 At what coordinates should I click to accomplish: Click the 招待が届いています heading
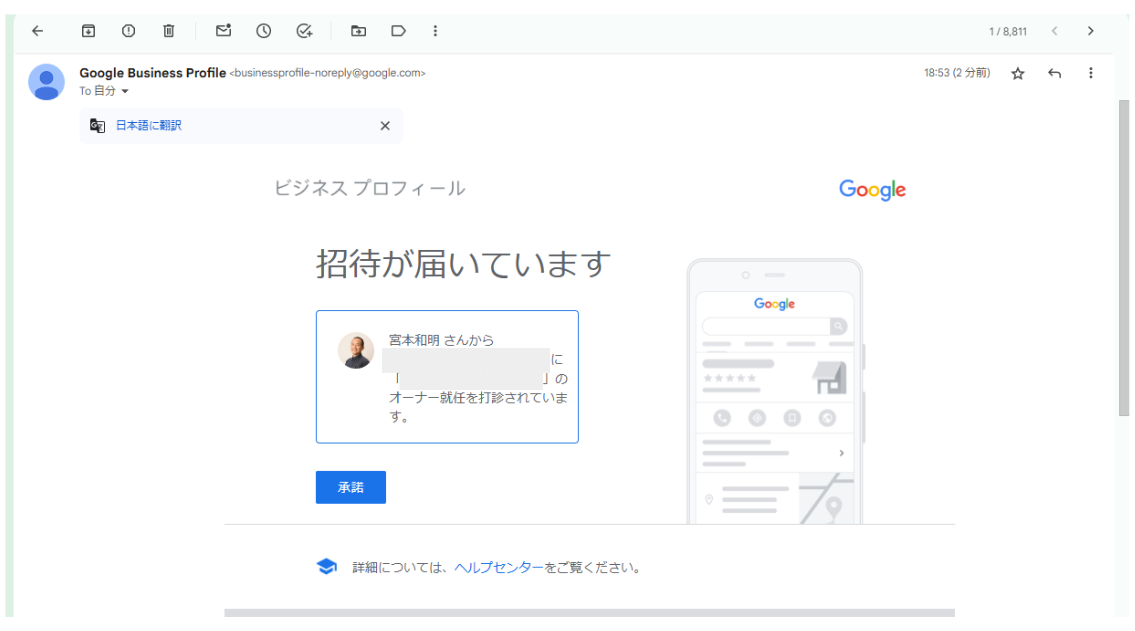coord(463,263)
